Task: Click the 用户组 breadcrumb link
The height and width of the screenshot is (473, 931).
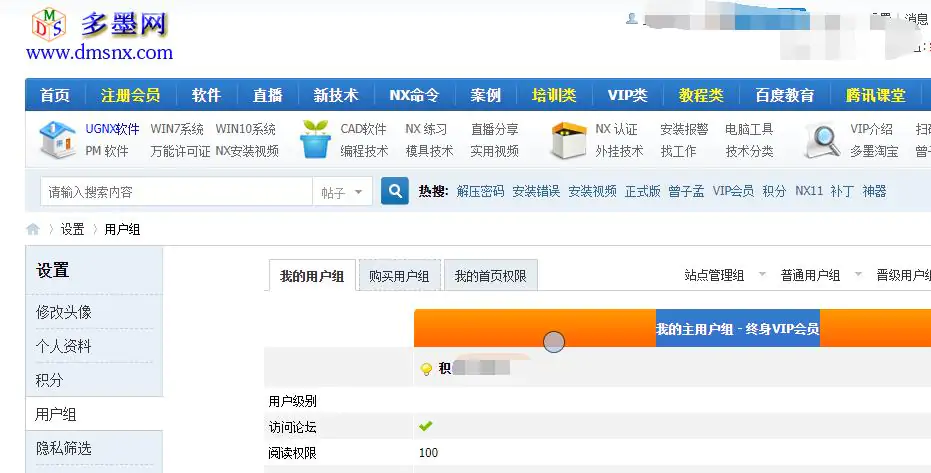Action: (x=122, y=229)
